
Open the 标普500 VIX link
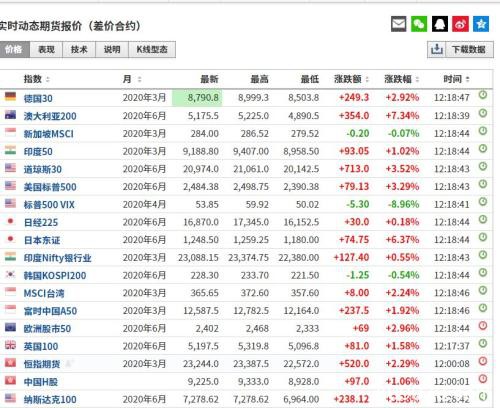(x=49, y=205)
